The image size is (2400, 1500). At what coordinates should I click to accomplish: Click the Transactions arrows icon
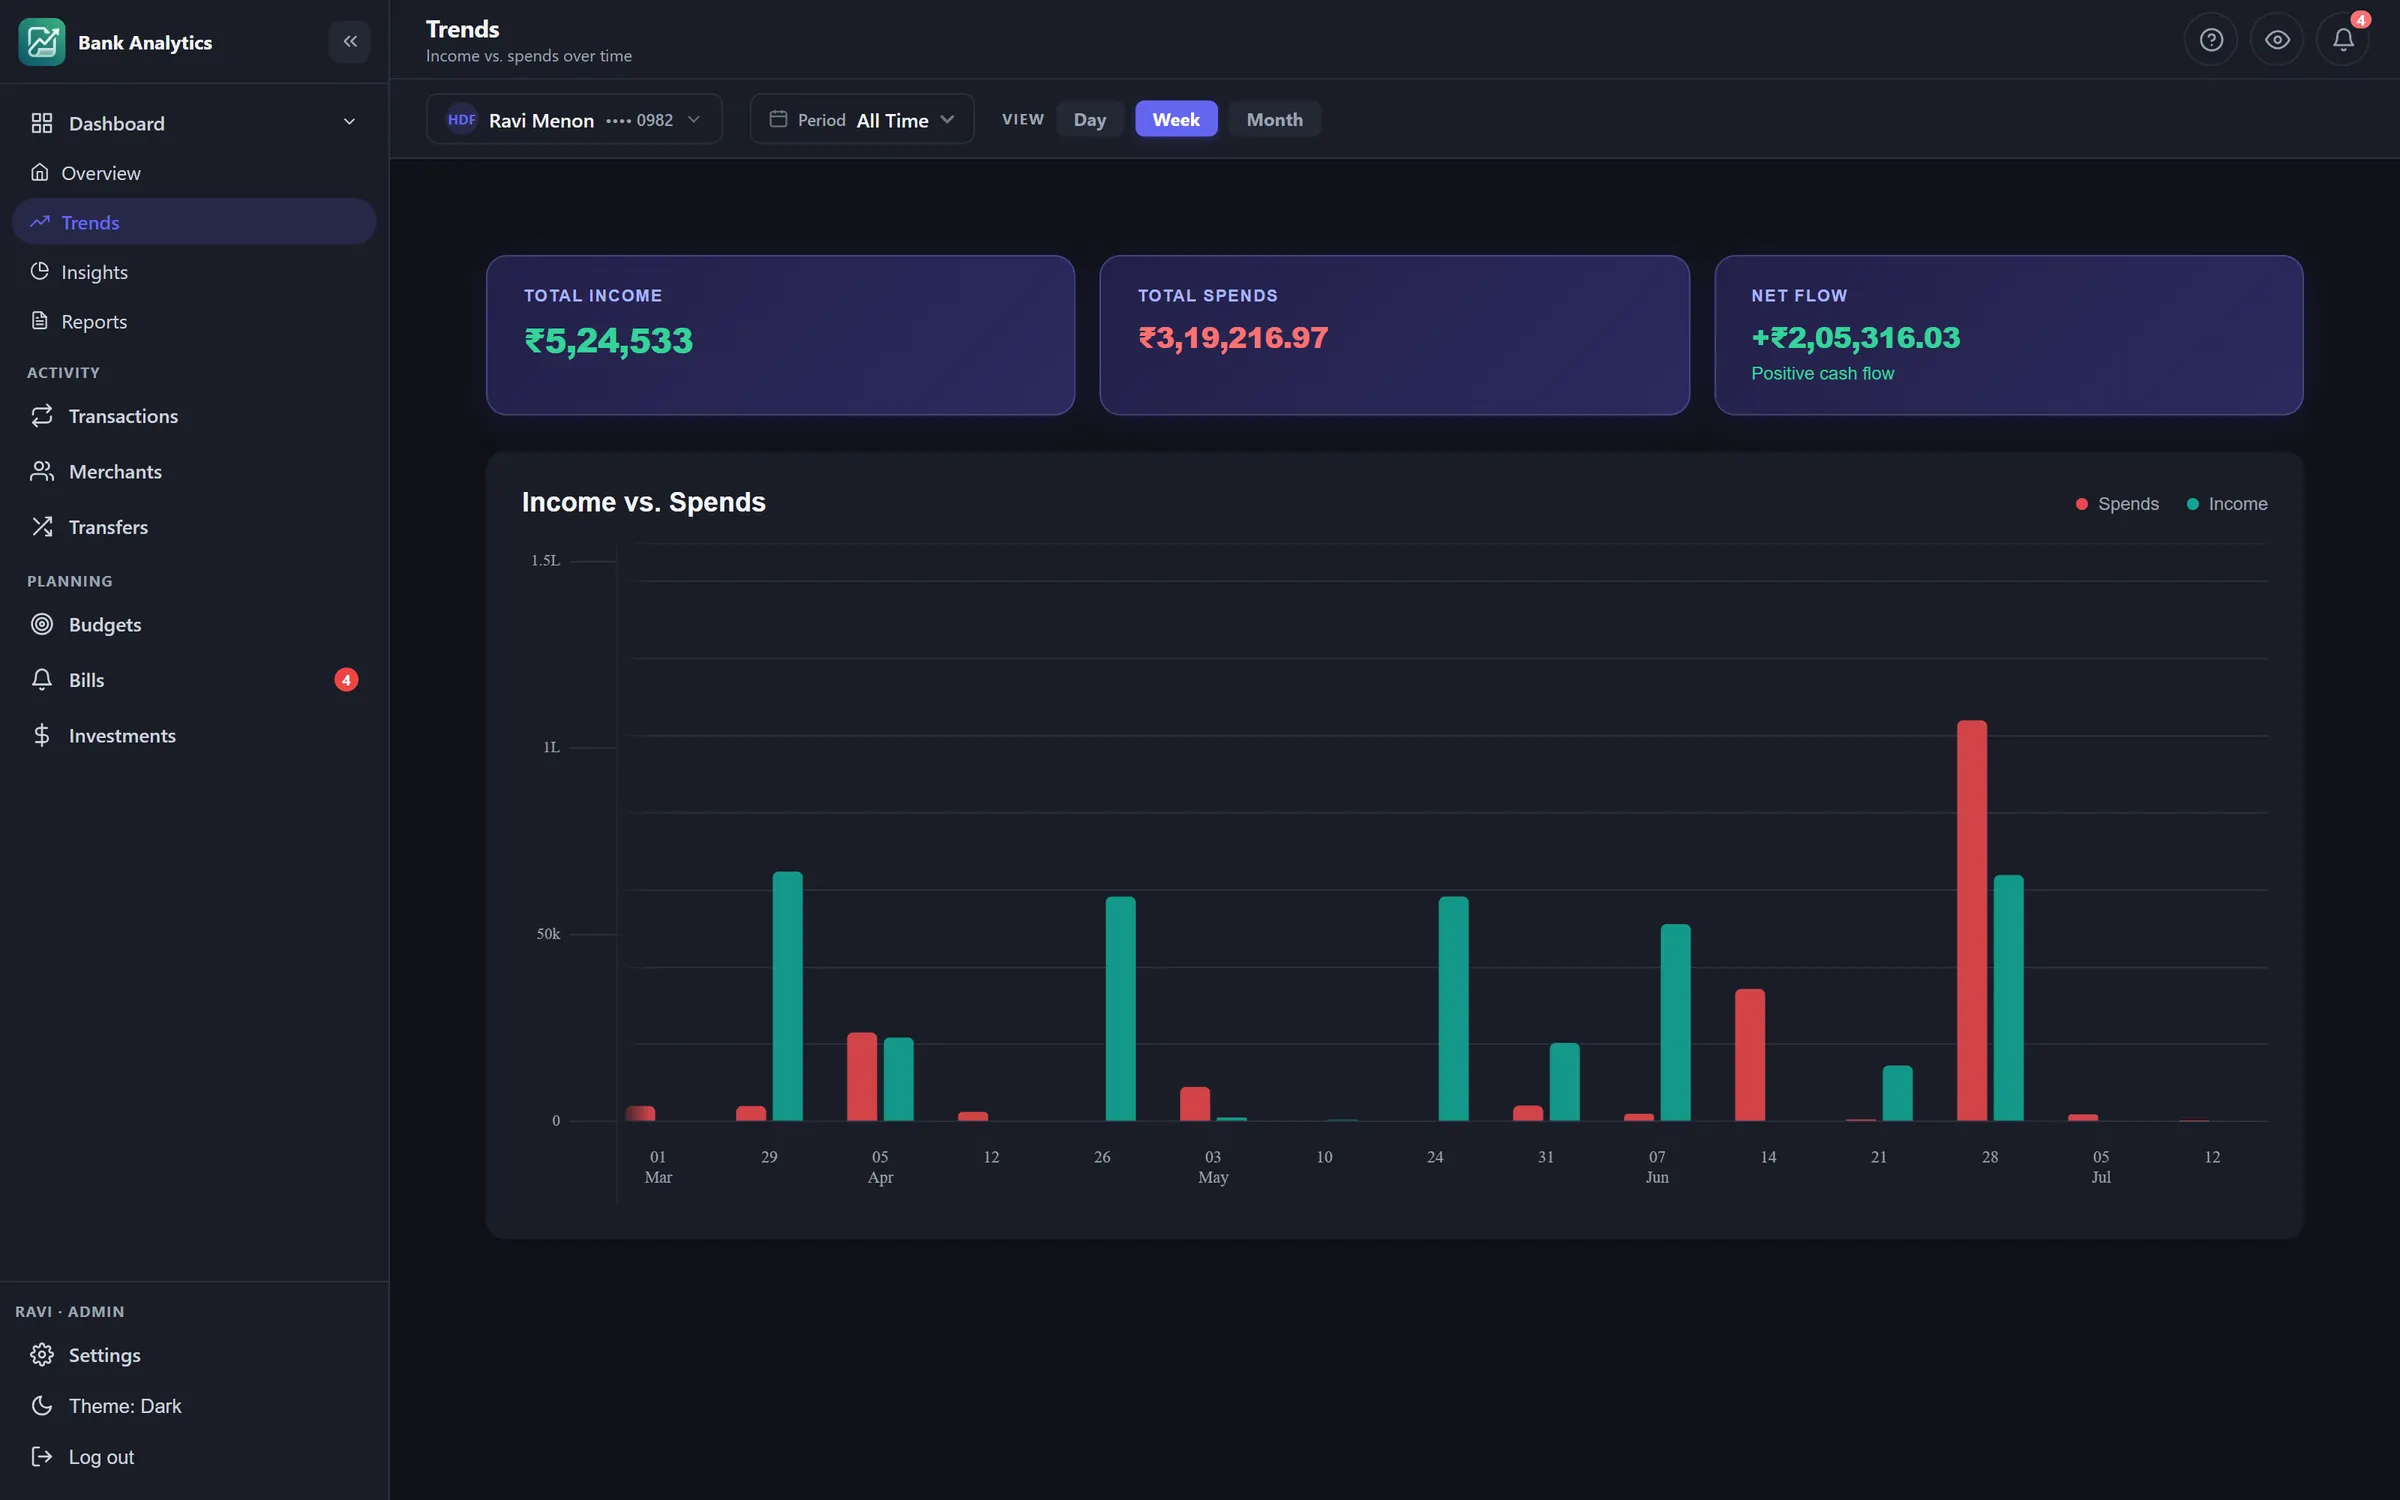(41, 416)
